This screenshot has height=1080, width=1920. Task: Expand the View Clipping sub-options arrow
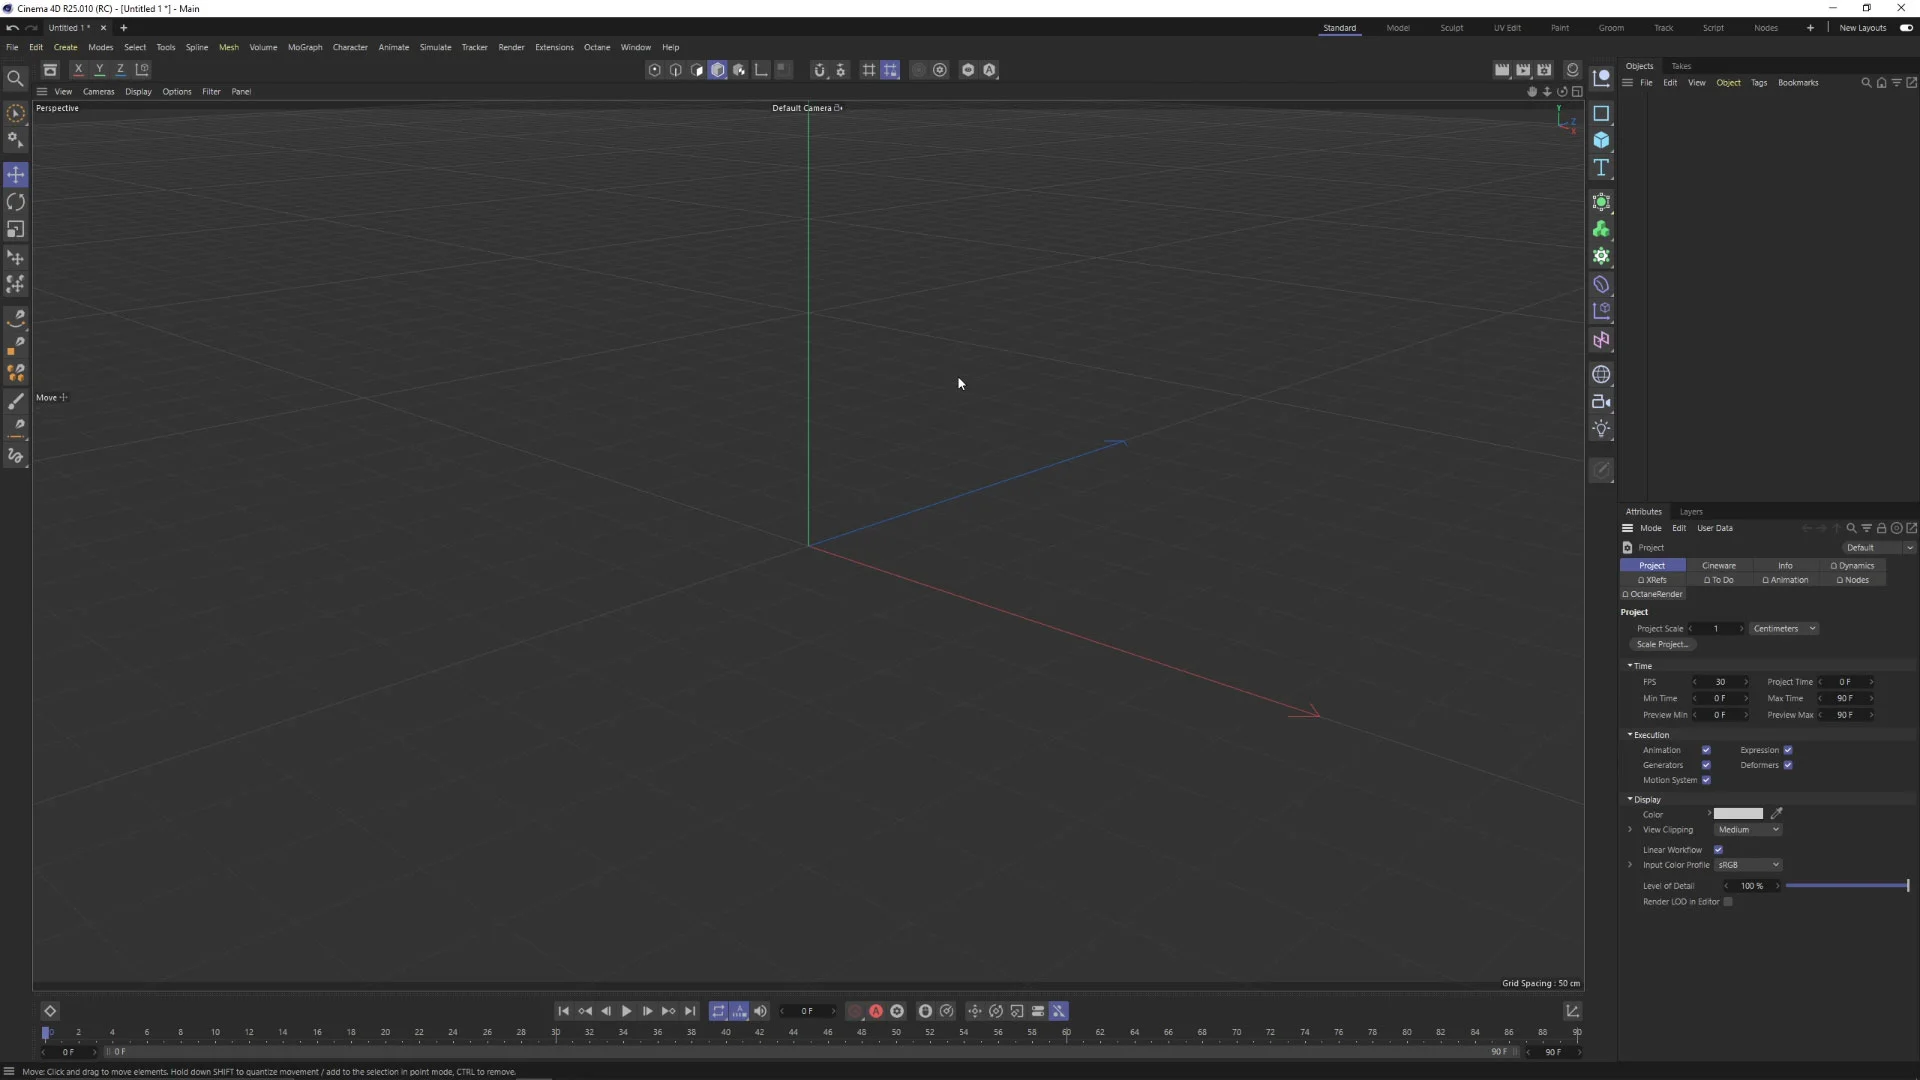[x=1630, y=830]
